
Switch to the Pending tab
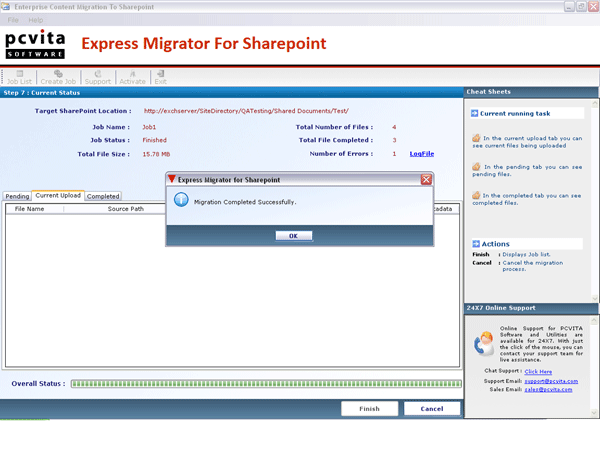pyautogui.click(x=17, y=197)
